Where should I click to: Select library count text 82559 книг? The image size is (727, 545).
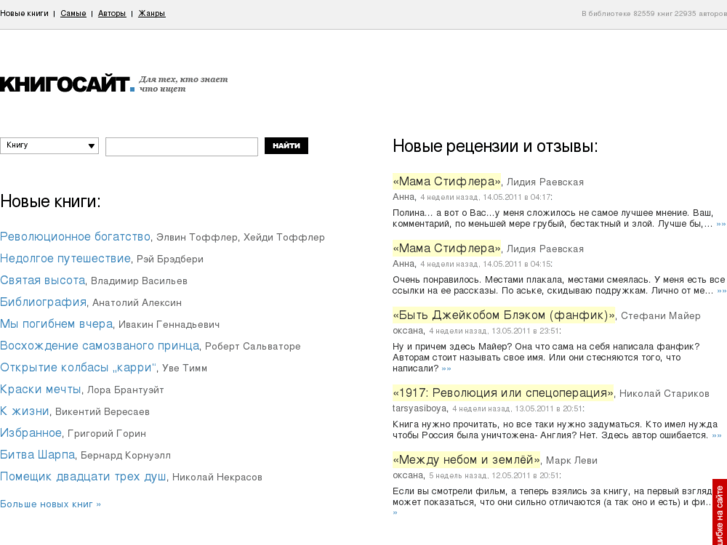coord(653,13)
